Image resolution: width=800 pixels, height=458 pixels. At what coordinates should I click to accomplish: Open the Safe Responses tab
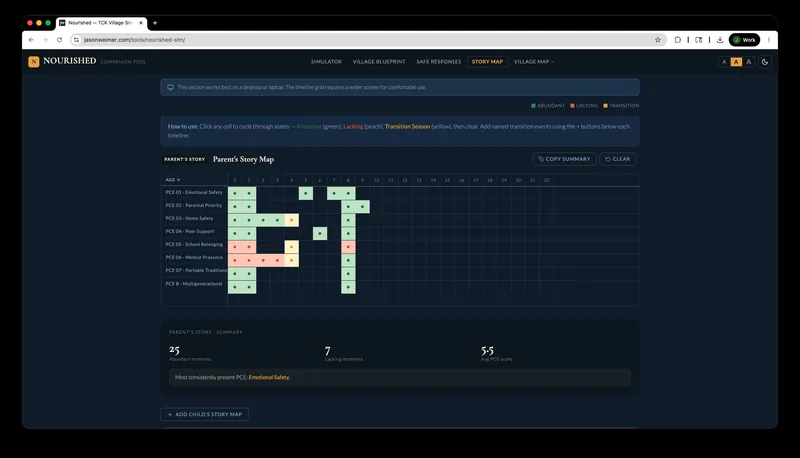tap(439, 62)
